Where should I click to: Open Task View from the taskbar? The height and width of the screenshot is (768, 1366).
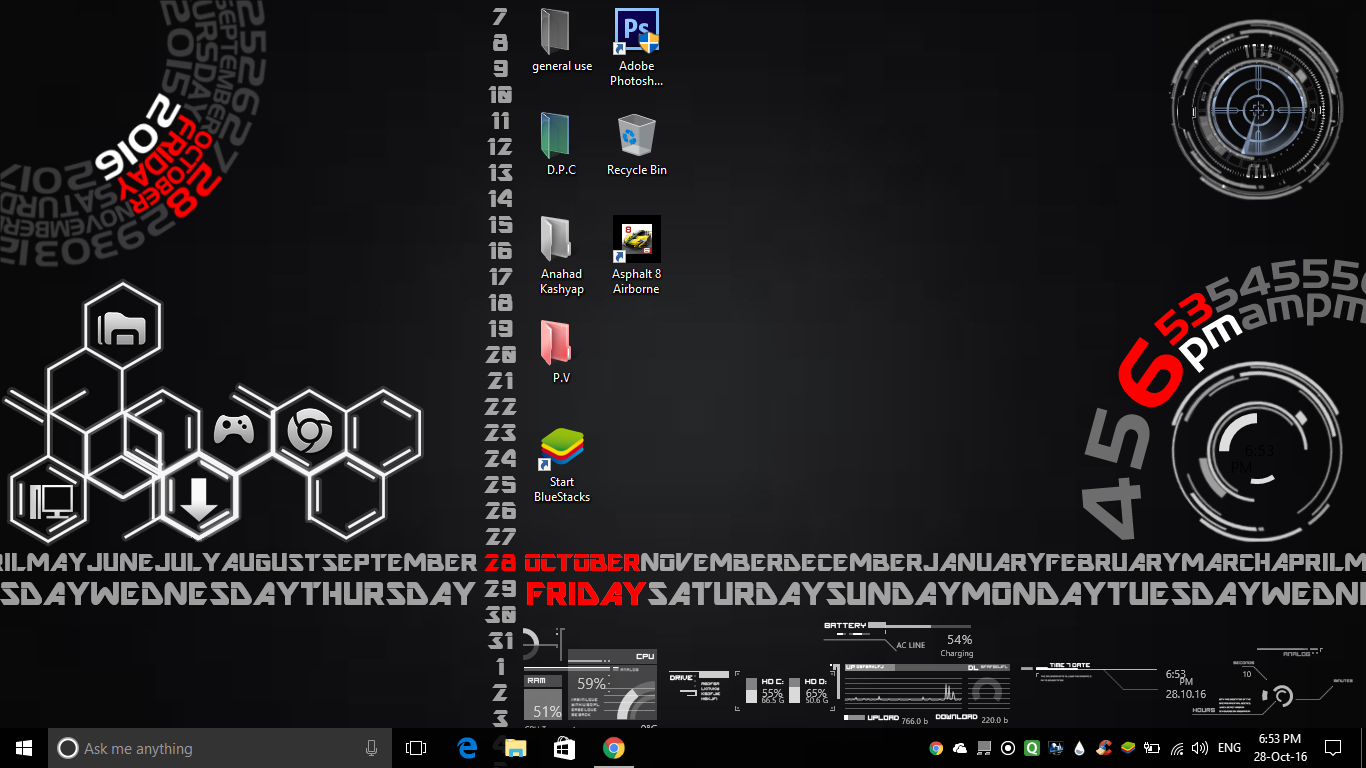(416, 748)
